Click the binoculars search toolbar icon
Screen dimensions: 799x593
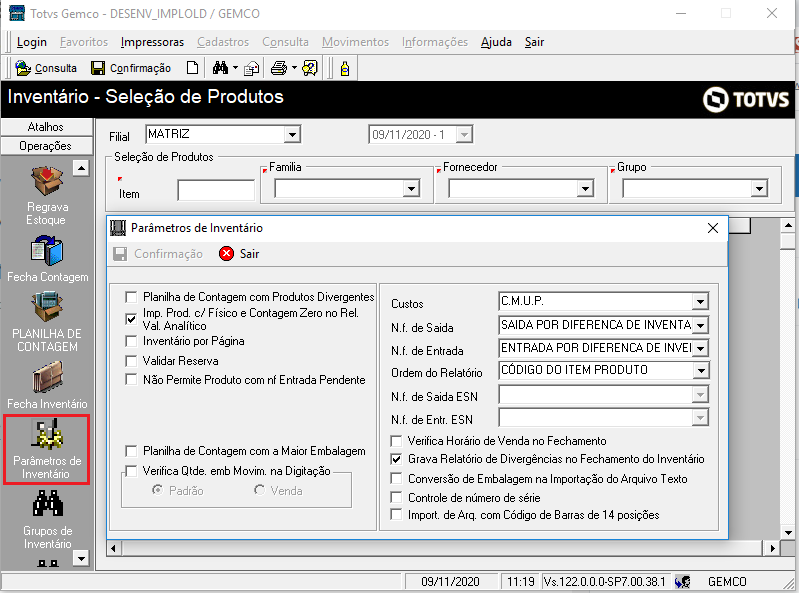click(x=220, y=68)
